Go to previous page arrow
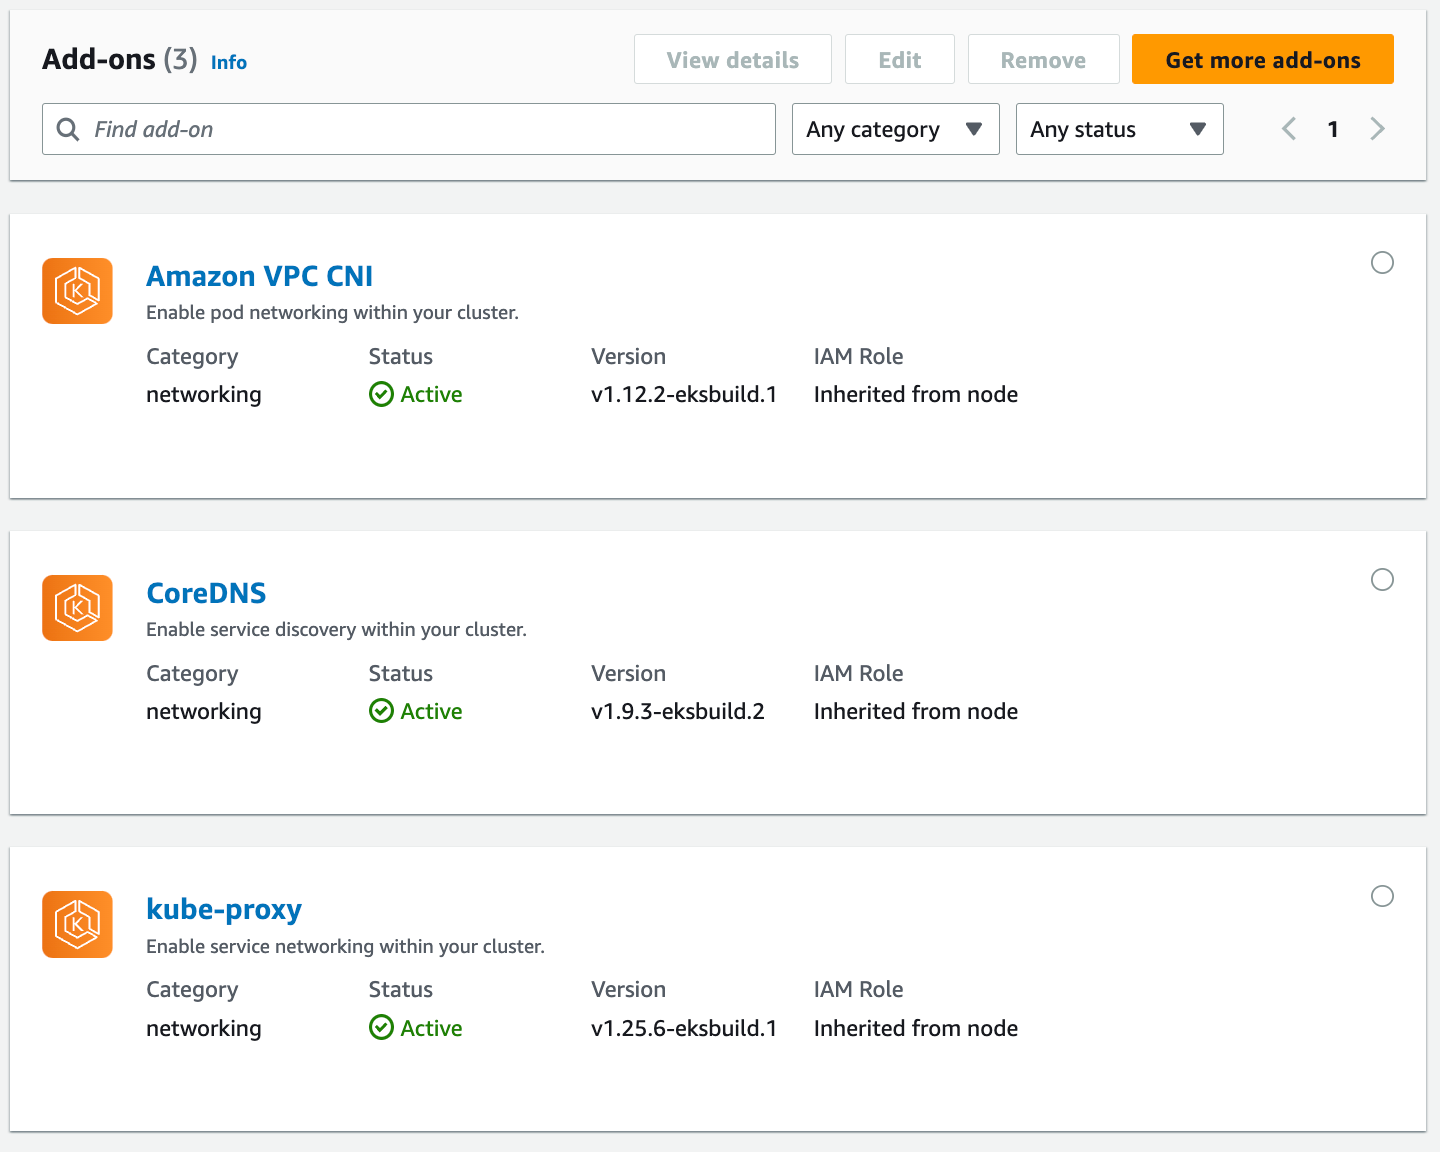The height and width of the screenshot is (1152, 1440). (x=1289, y=129)
